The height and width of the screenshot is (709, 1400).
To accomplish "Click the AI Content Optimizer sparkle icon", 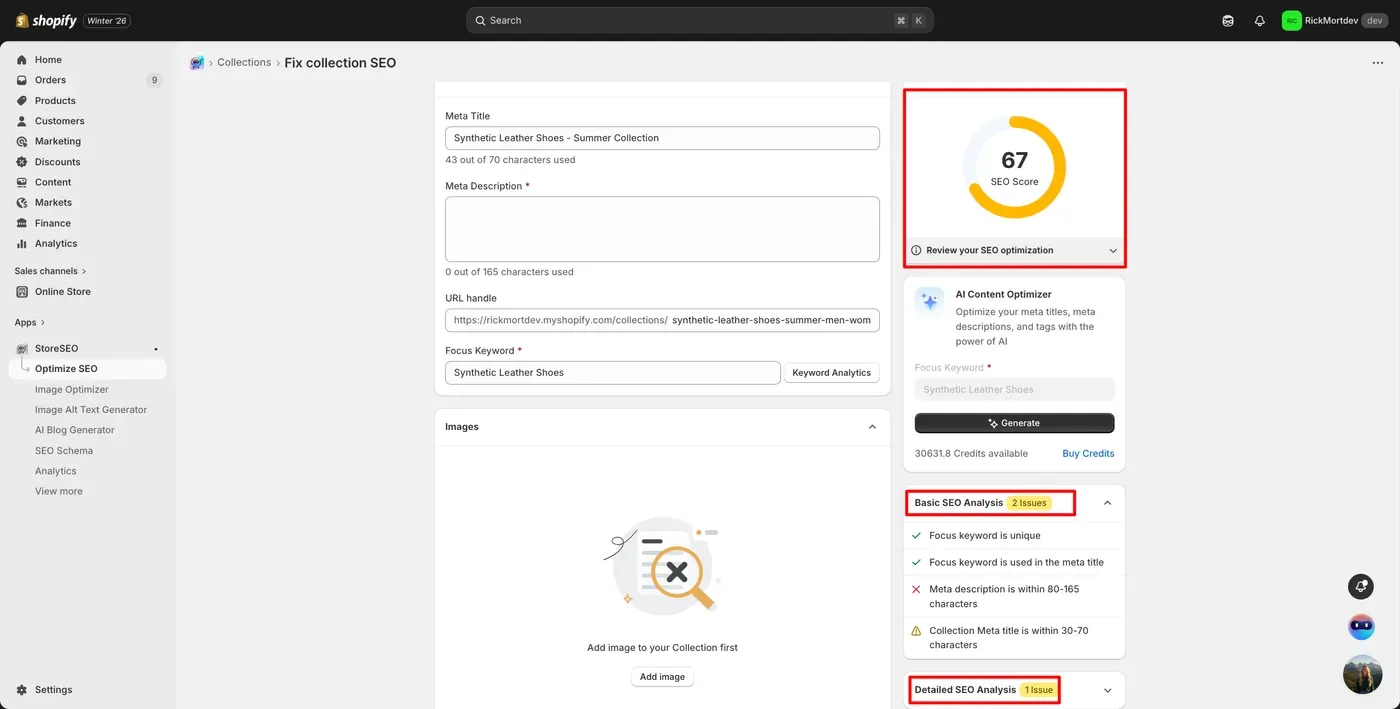I will [930, 302].
